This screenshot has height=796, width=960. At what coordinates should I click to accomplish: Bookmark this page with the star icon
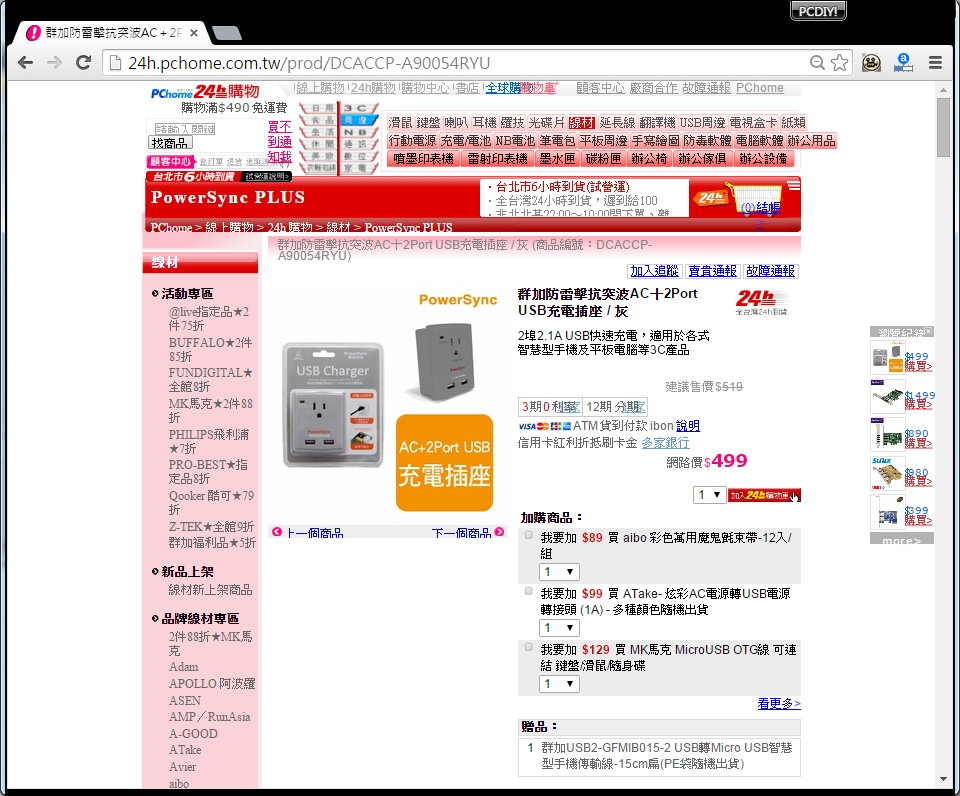pyautogui.click(x=840, y=62)
